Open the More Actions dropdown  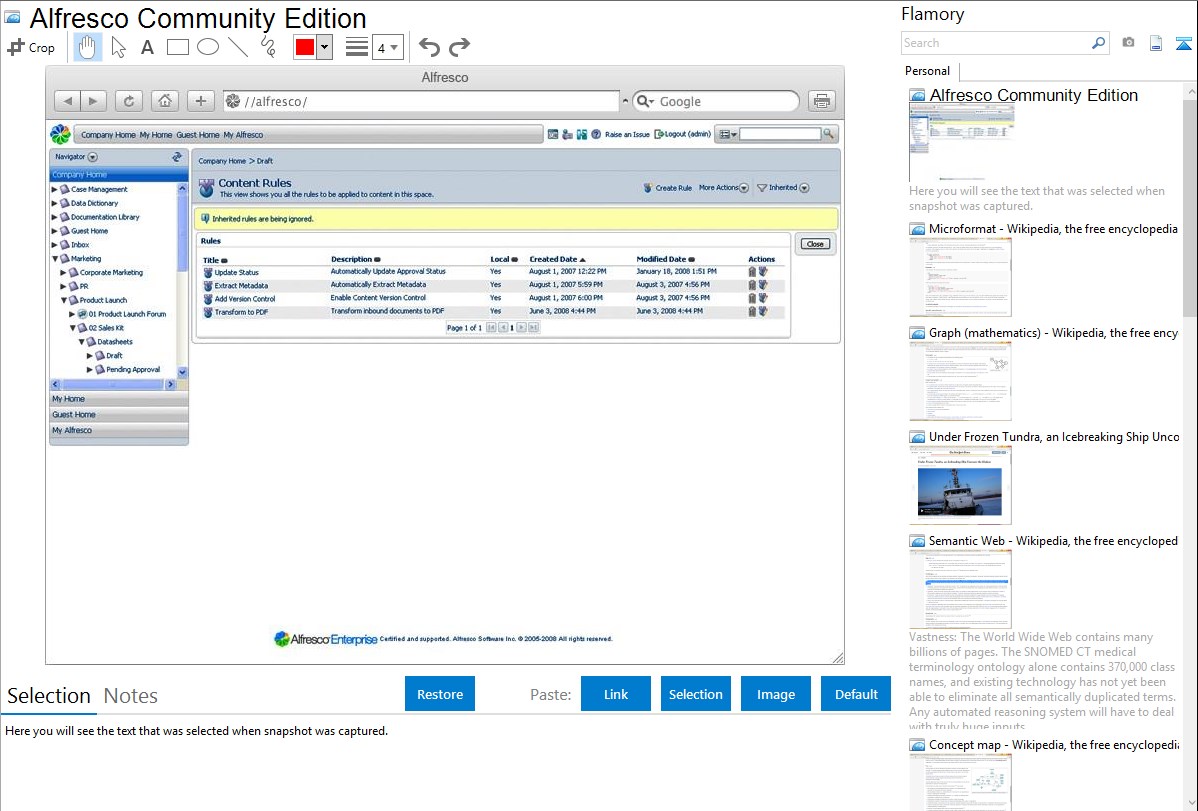click(724, 187)
